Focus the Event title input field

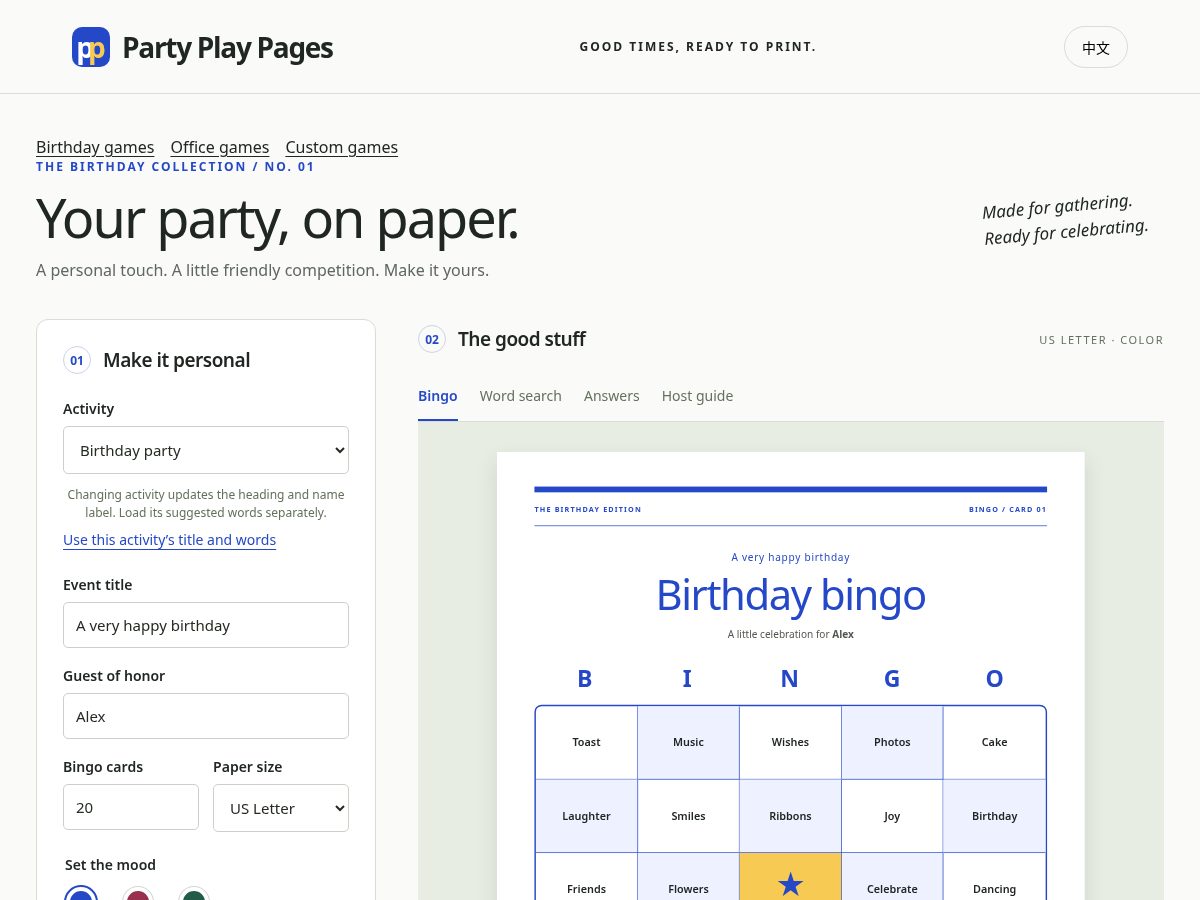coord(206,625)
